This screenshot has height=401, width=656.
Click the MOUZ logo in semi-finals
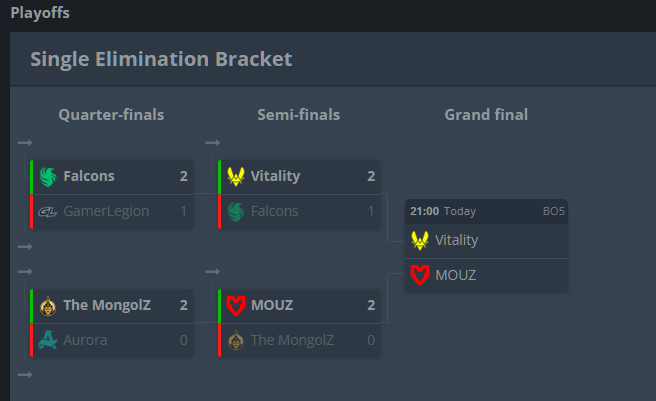[236, 305]
